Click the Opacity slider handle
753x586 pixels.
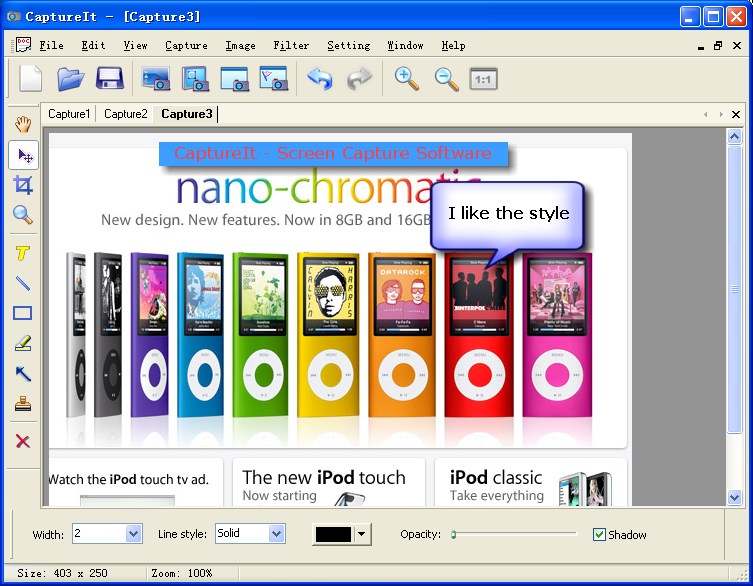coord(453,534)
